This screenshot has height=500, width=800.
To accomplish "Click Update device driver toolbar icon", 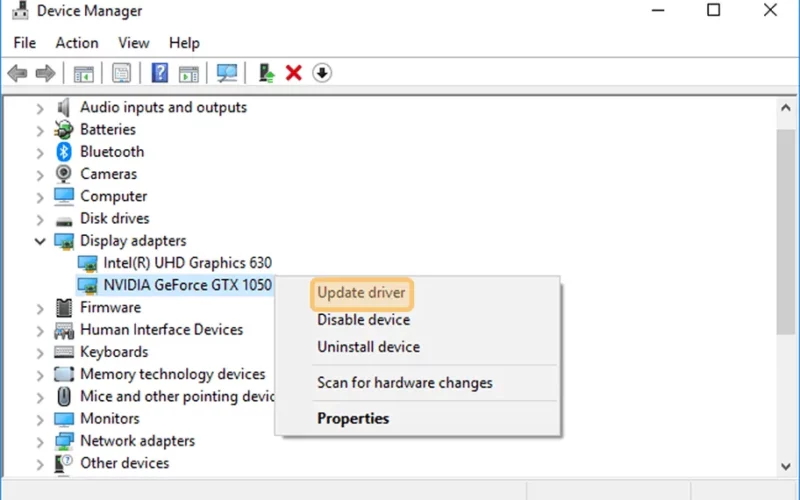I will click(x=266, y=73).
